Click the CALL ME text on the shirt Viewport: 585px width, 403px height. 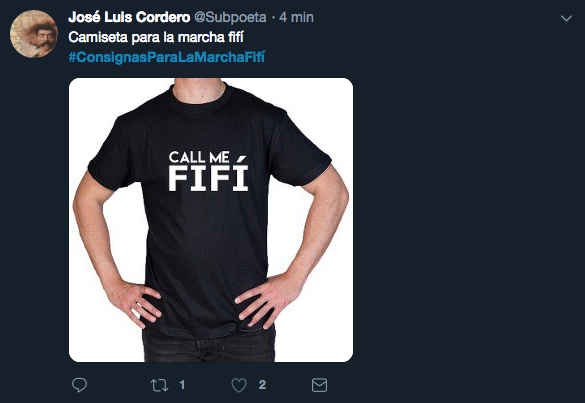coord(199,157)
